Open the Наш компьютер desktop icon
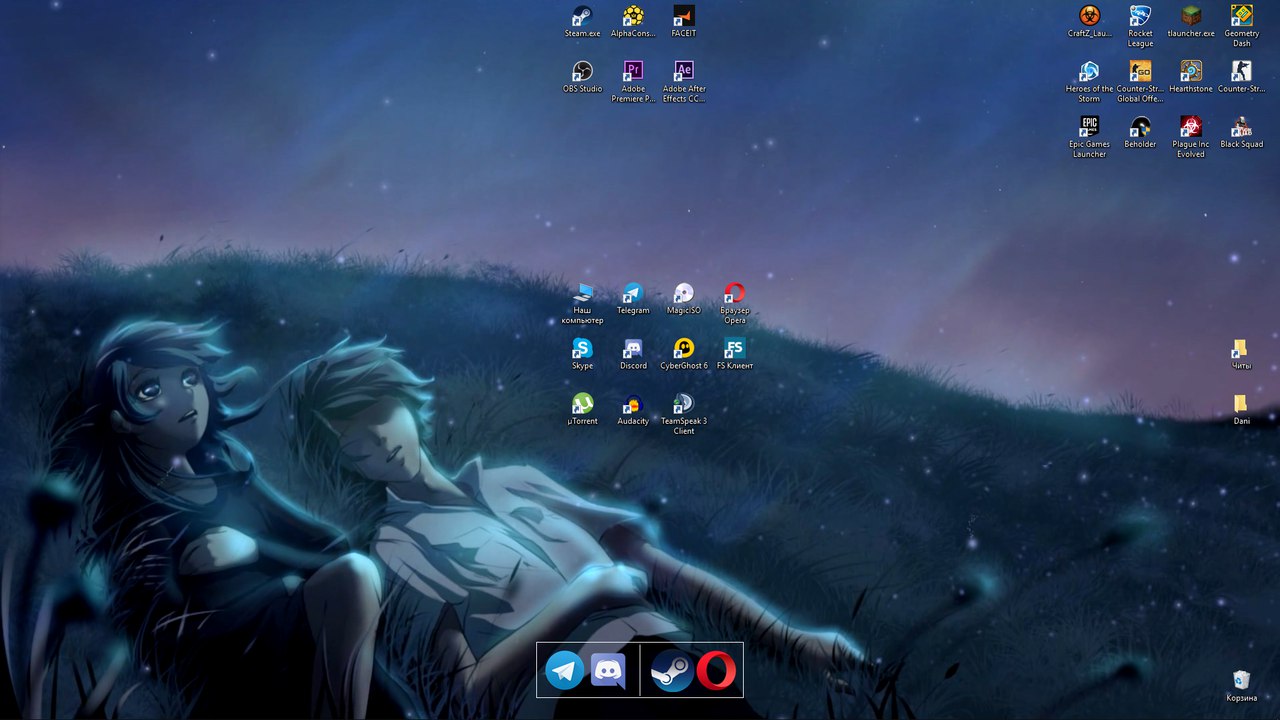1280x720 pixels. click(582, 303)
